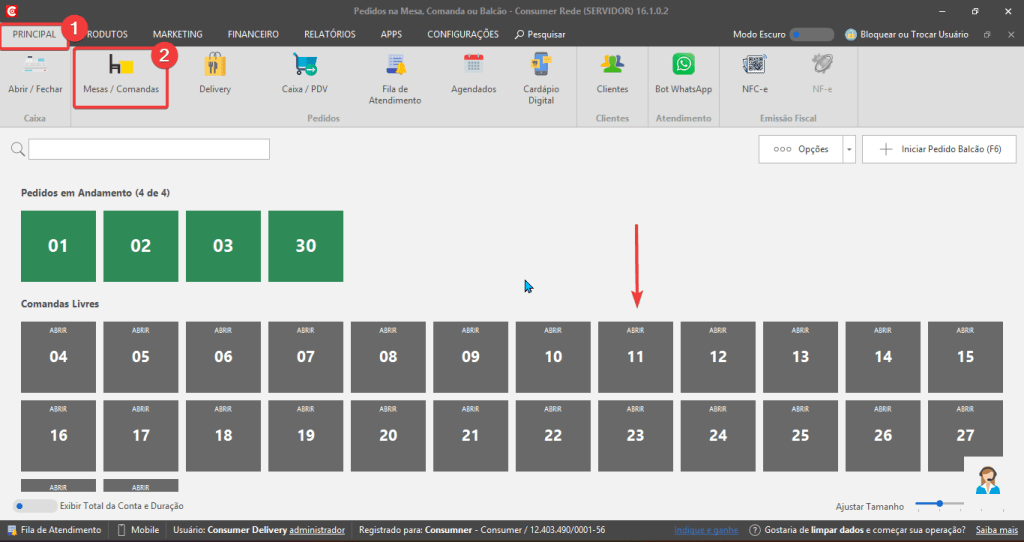Click Pesquisar in the menu bar
The width and height of the screenshot is (1024, 542).
click(x=540, y=35)
